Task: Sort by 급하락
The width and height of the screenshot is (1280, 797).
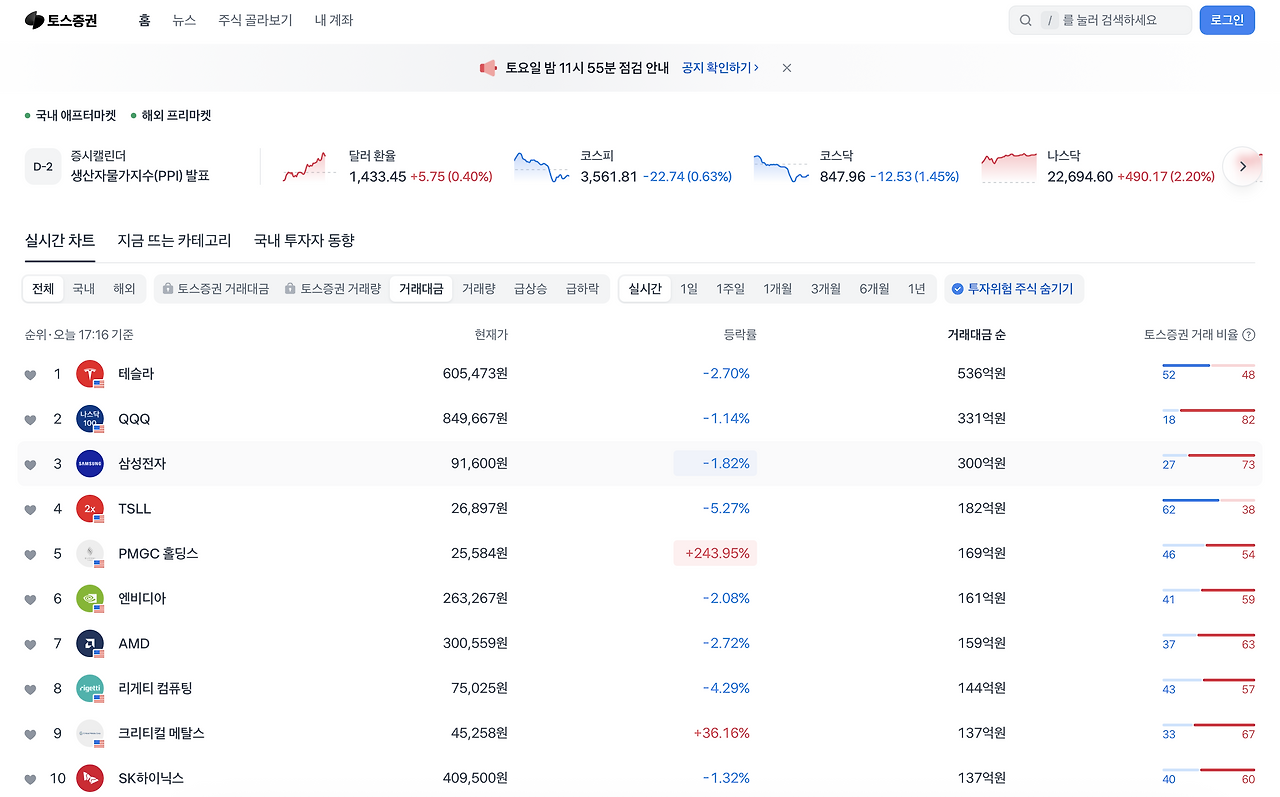Action: click(582, 289)
